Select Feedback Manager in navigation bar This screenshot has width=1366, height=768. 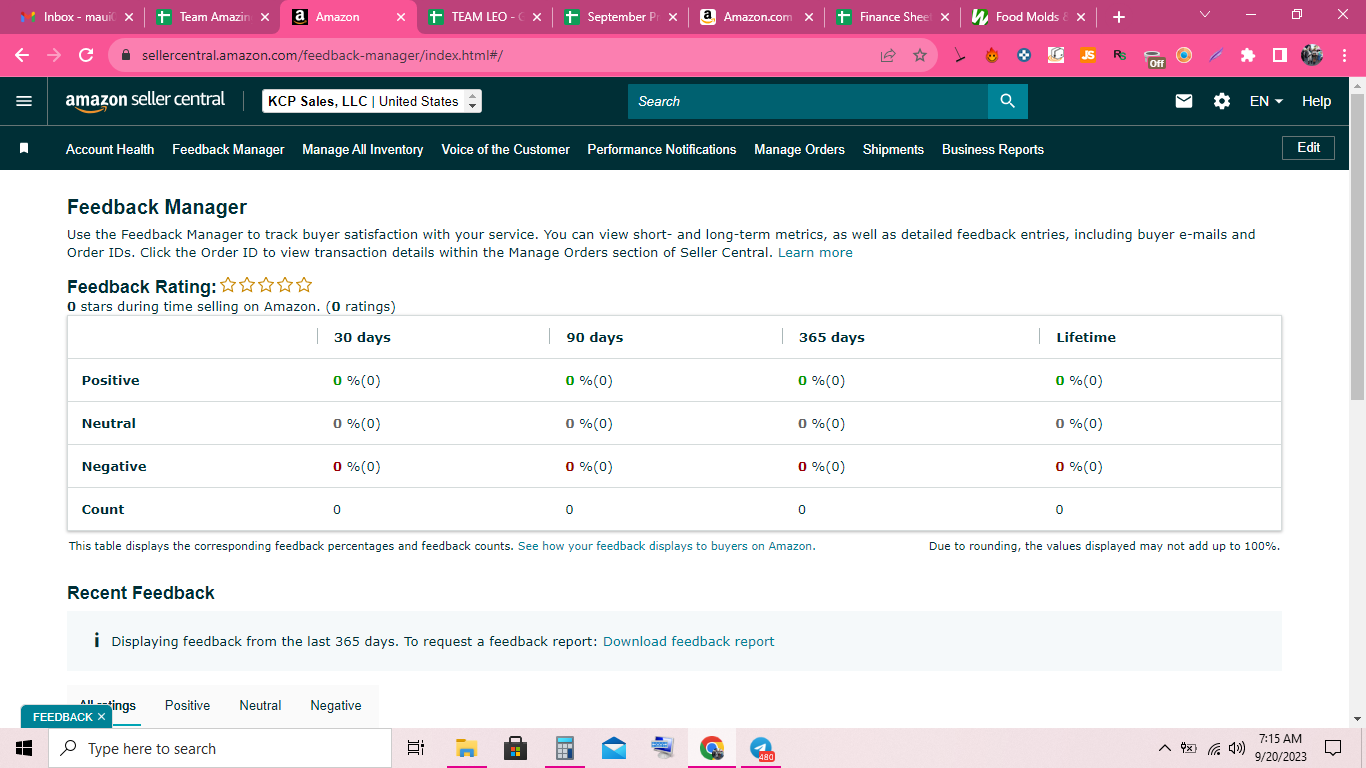228,149
